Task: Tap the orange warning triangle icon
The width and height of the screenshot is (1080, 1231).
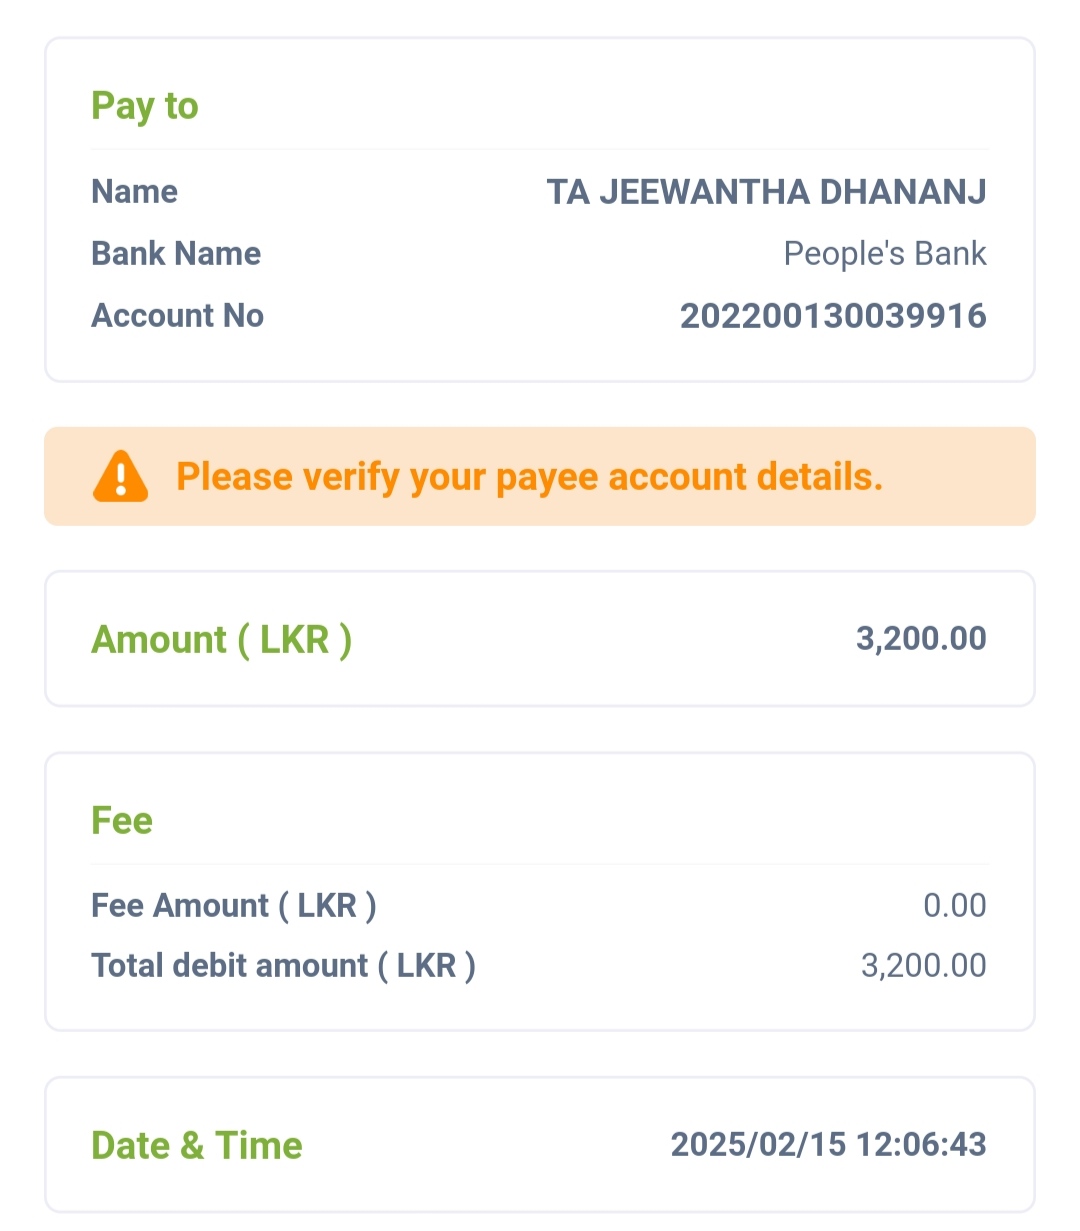Action: 120,477
